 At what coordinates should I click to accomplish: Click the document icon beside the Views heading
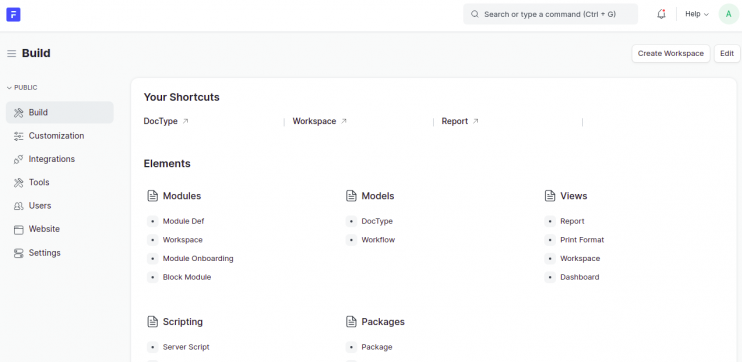point(550,196)
